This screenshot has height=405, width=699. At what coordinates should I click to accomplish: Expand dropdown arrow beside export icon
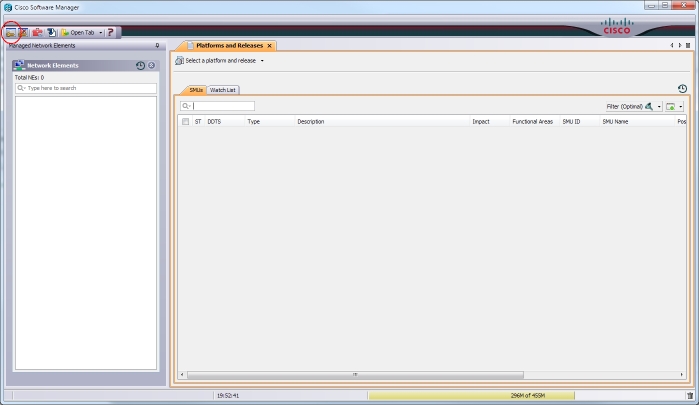coord(681,107)
